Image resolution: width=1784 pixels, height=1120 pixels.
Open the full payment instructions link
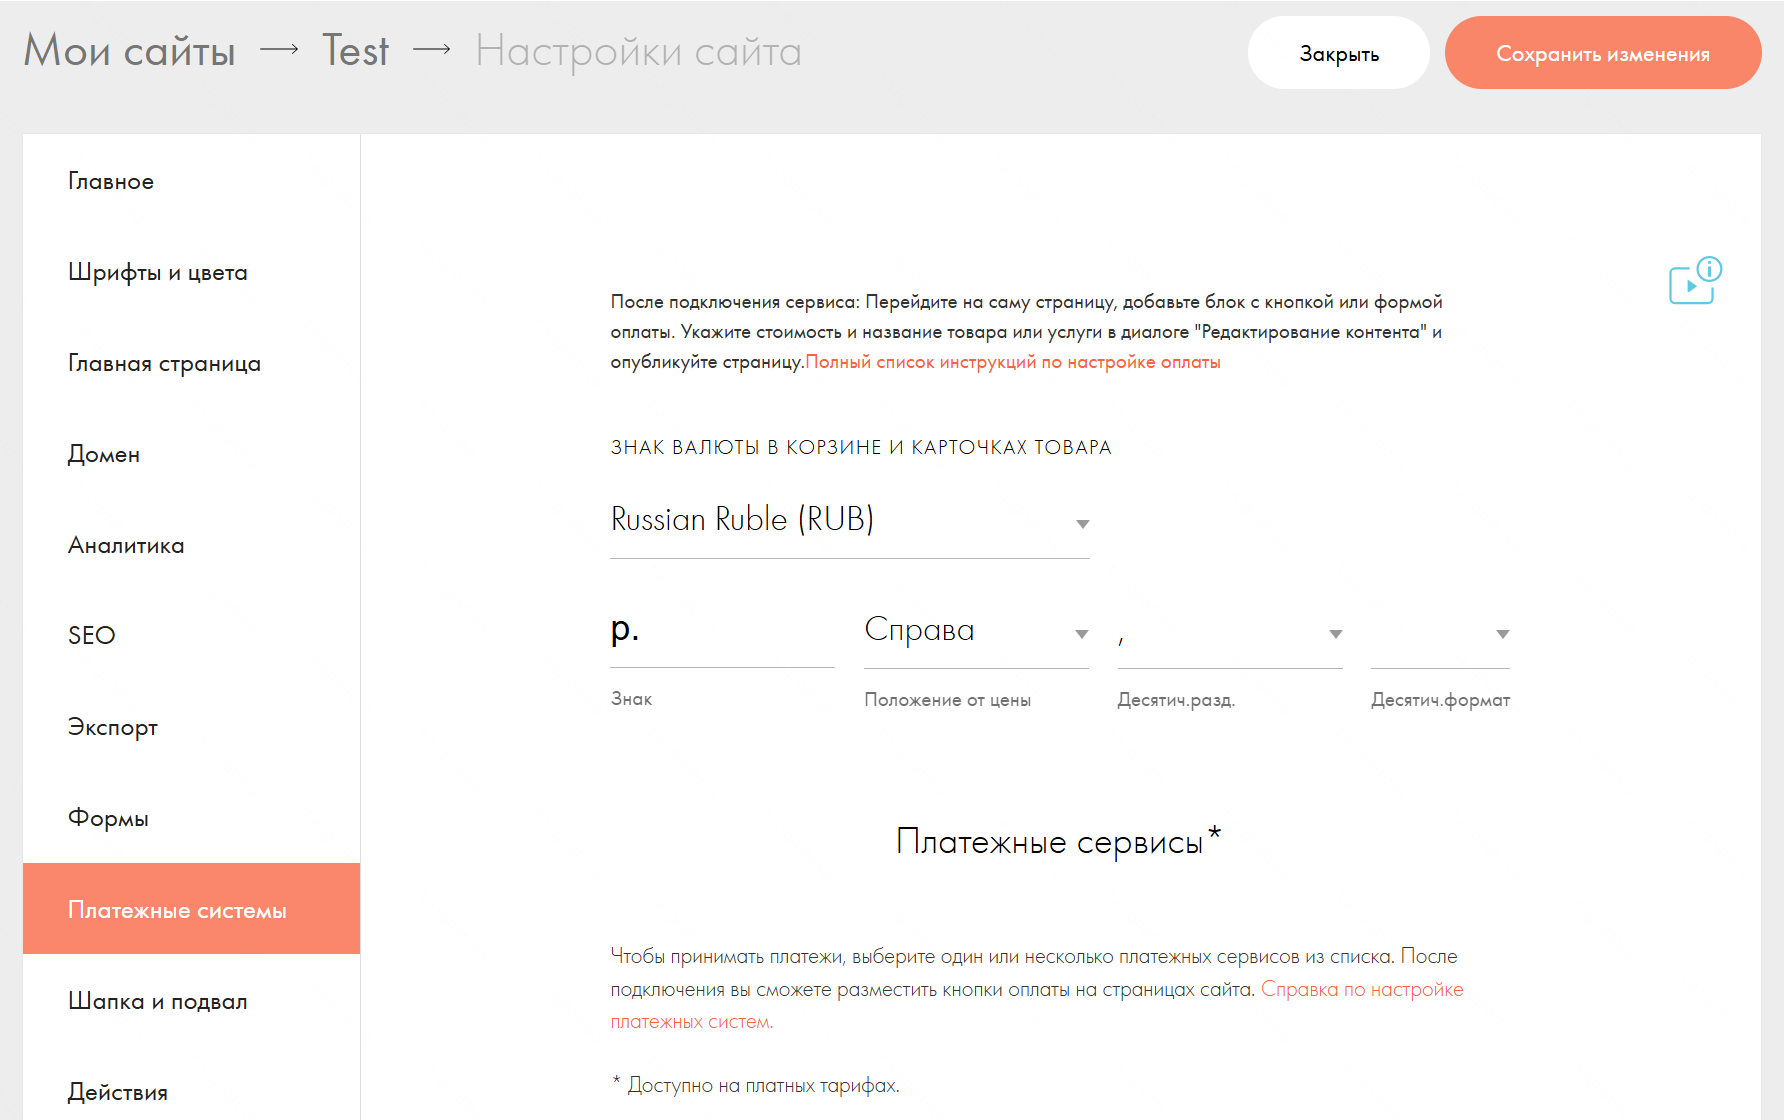[1013, 362]
